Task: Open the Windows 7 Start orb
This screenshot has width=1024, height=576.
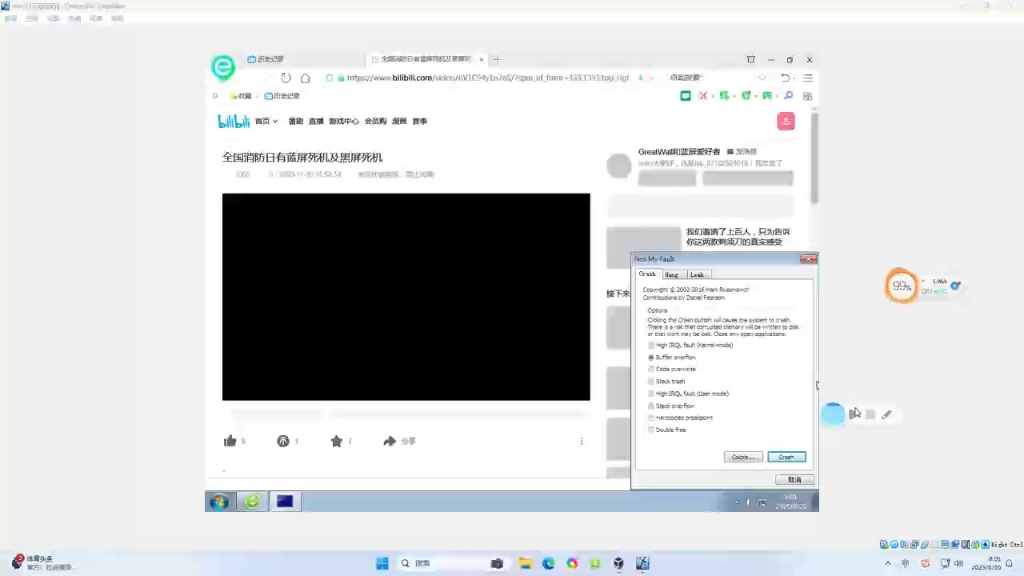Action: [219, 502]
